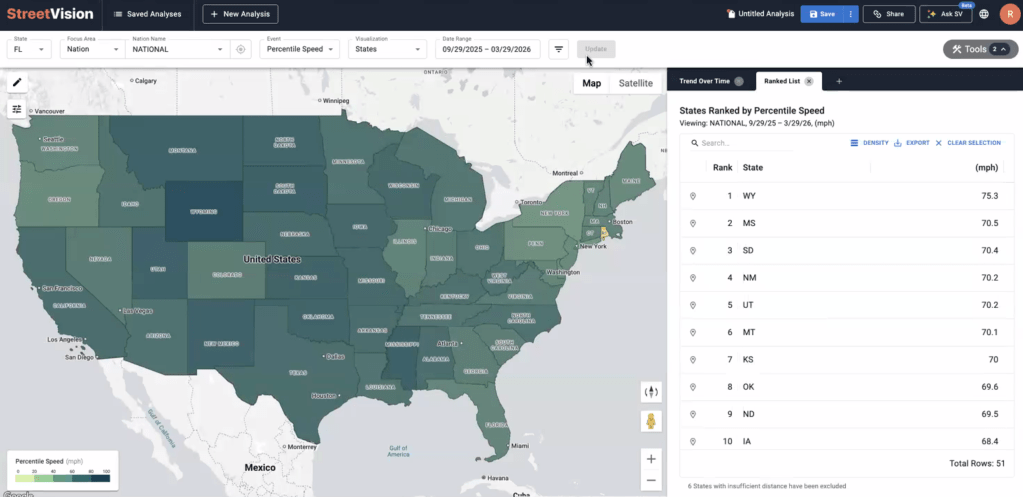This screenshot has height=497, width=1023.
Task: Expand the Event dropdown showing Percentile Speed
Action: pos(298,49)
